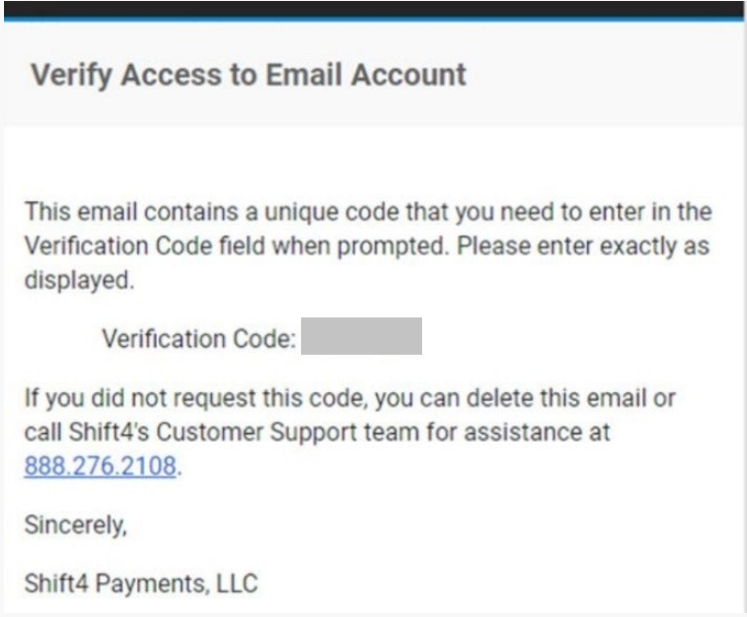Click the dark bar at the top
Image resolution: width=747 pixels, height=617 pixels.
[373, 10]
